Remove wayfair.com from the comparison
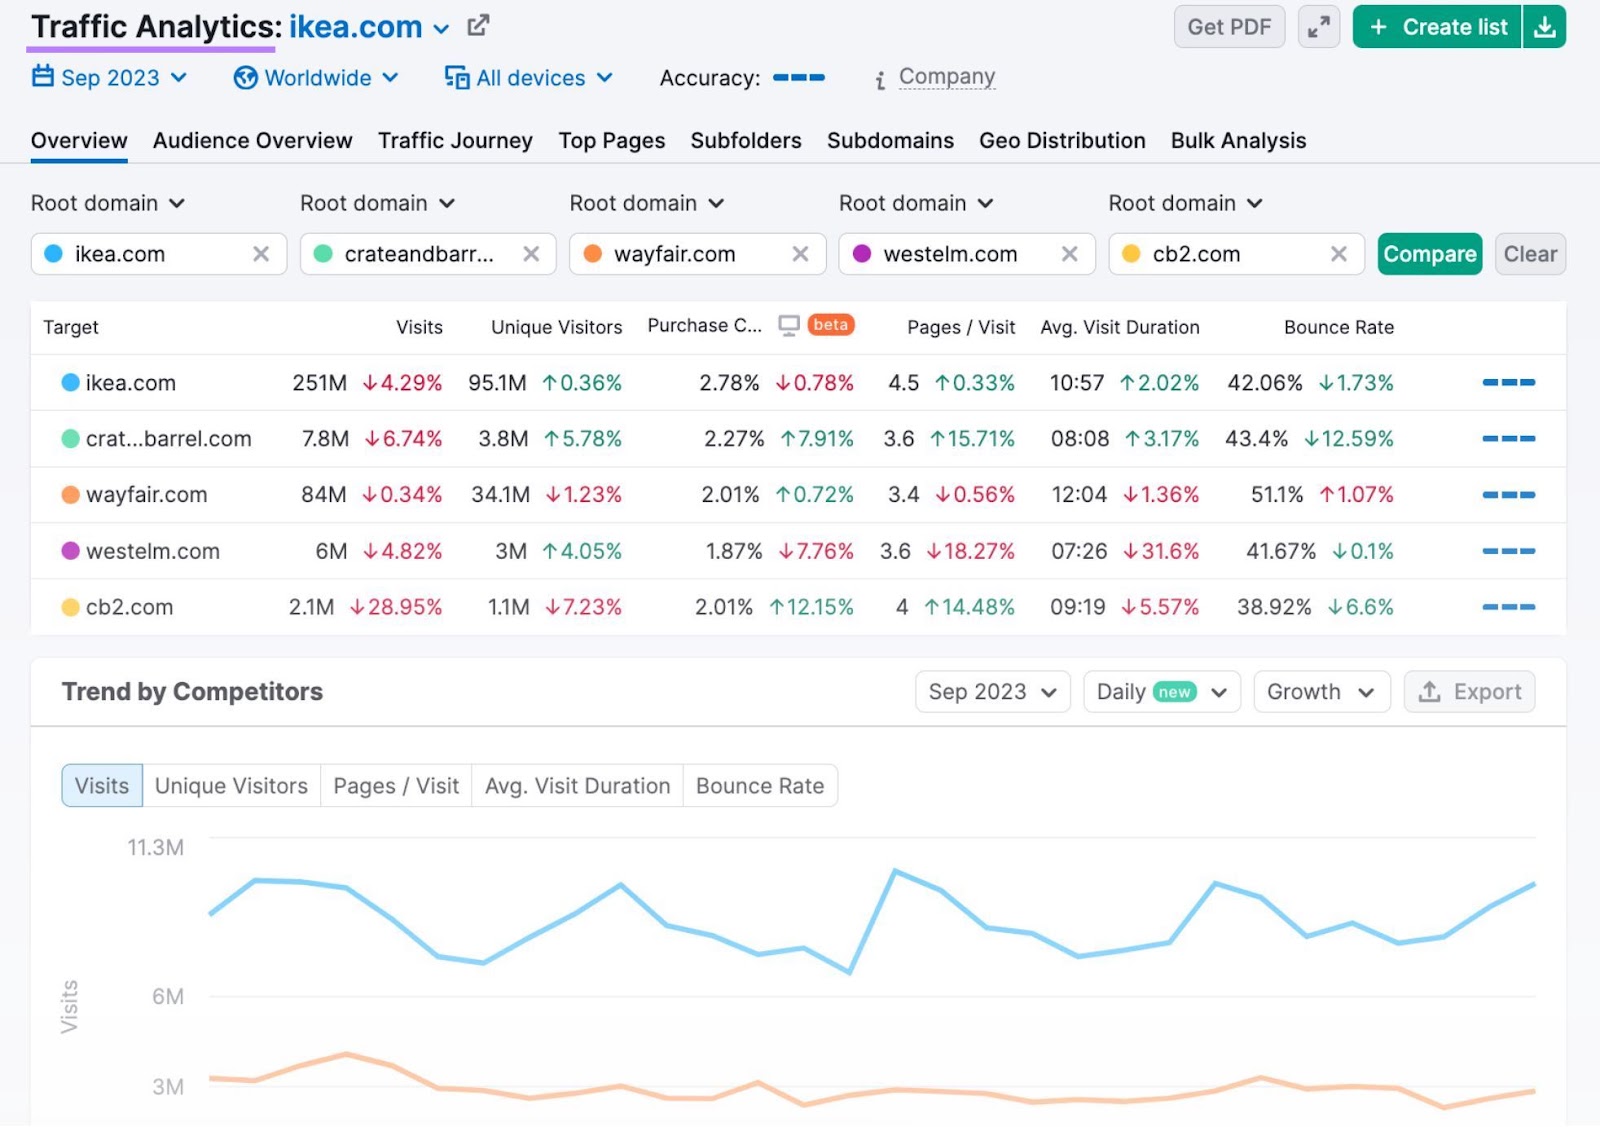Image resolution: width=1600 pixels, height=1127 pixels. [800, 254]
